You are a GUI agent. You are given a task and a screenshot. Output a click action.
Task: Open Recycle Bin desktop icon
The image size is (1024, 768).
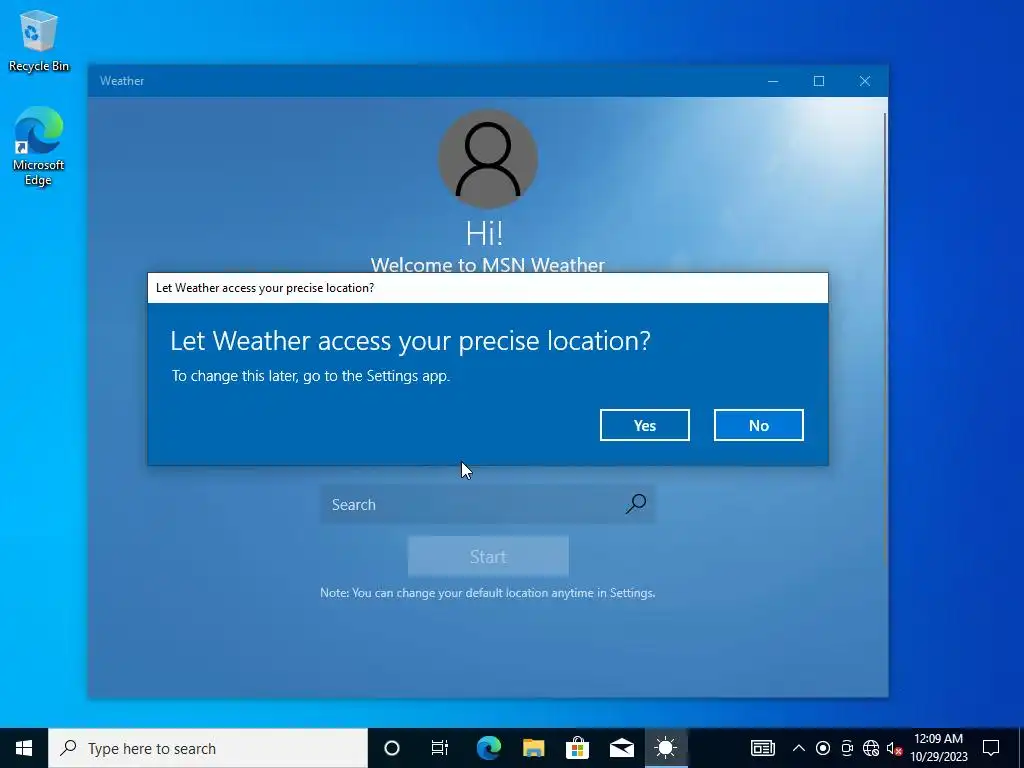click(x=39, y=41)
